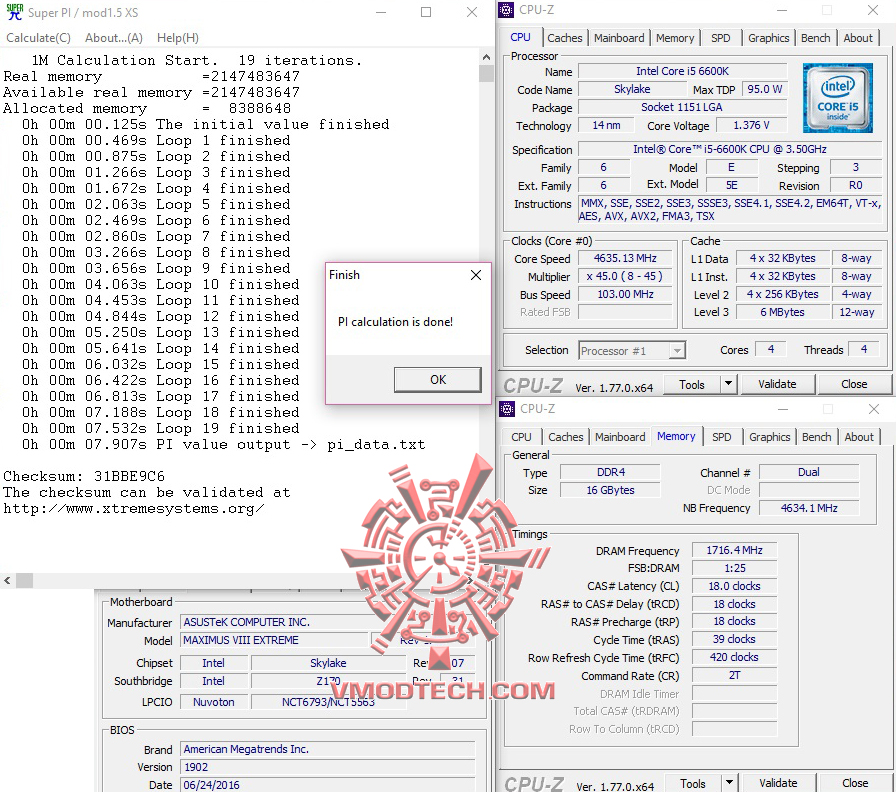Viewport: 896px width, 792px height.
Task: Click the Row Refresh Cycle Time 420 clocks
Action: pos(734,658)
